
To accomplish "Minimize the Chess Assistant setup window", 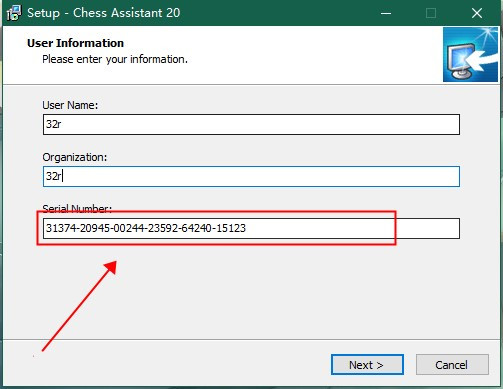I will [x=386, y=13].
